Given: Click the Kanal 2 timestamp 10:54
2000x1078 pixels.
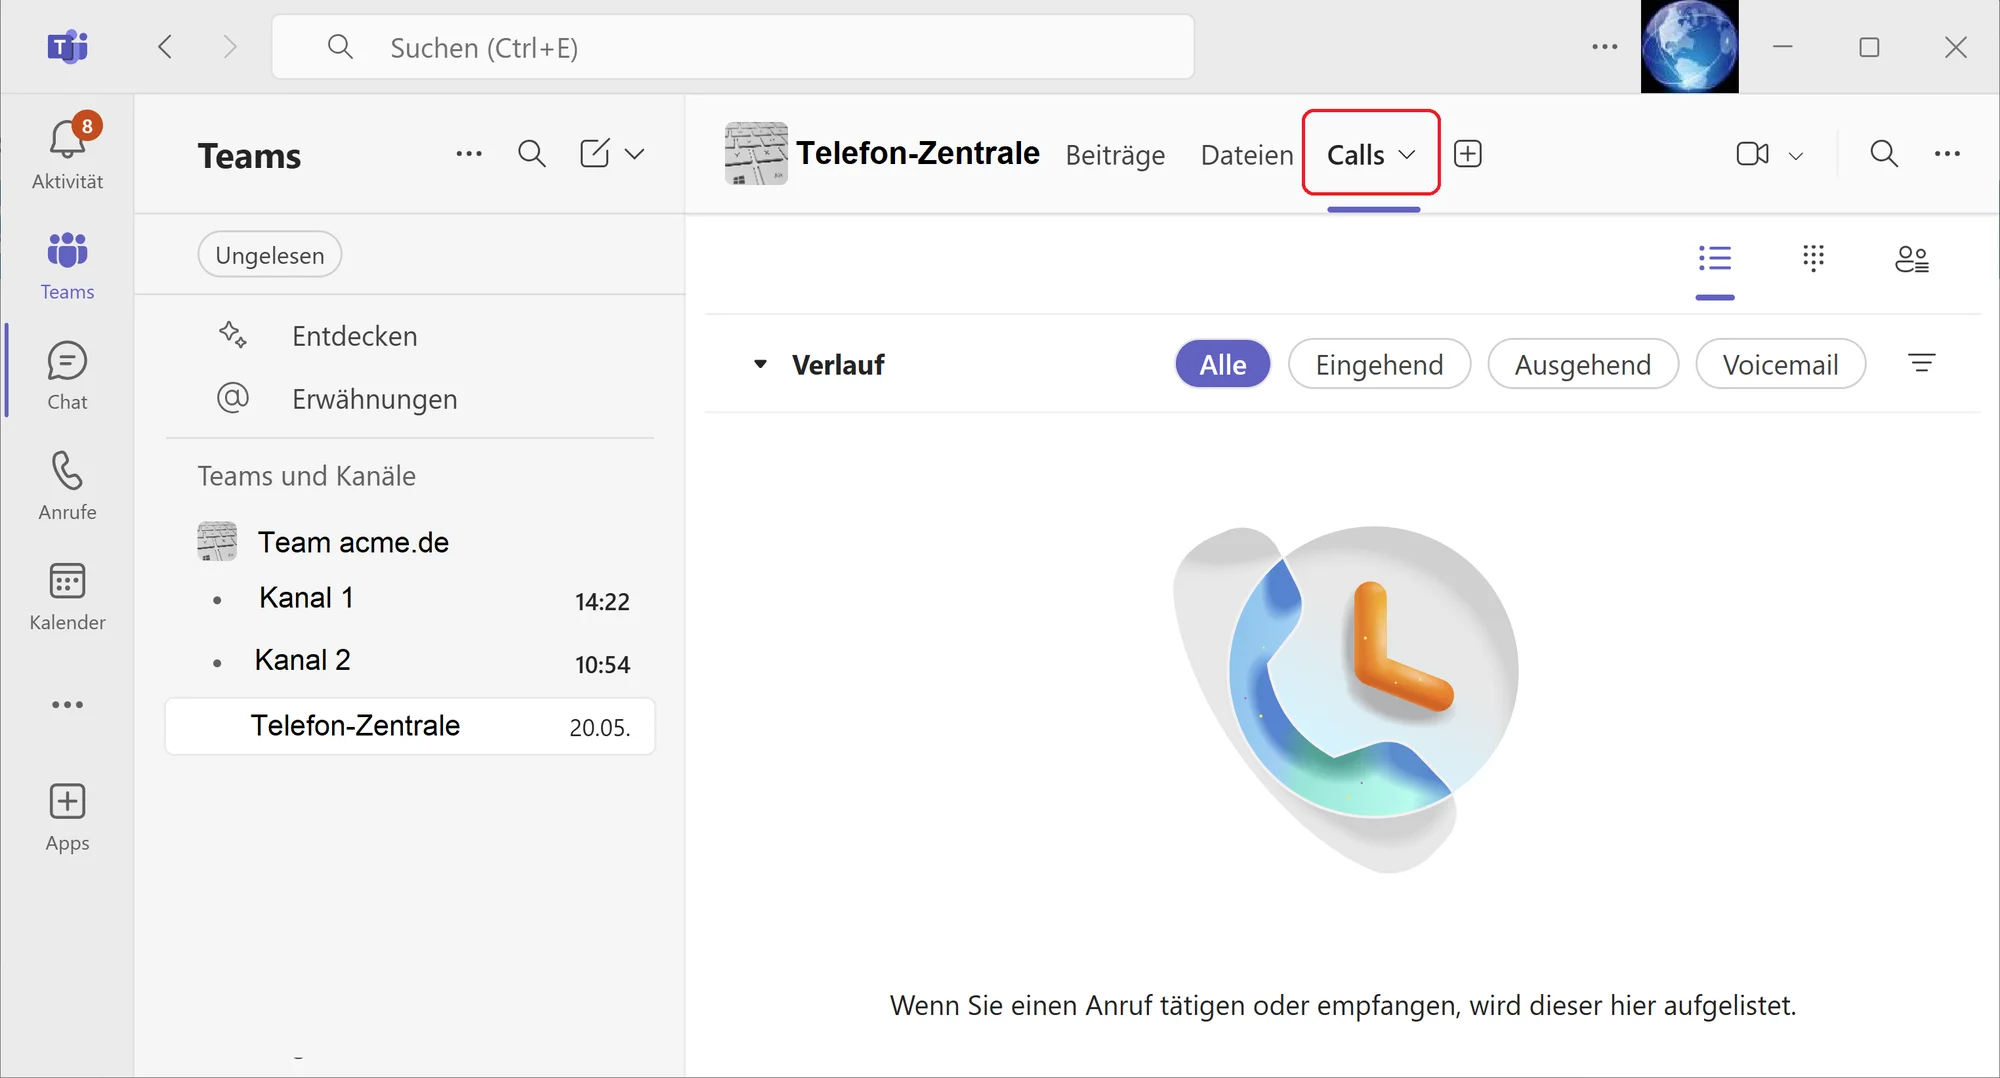Looking at the screenshot, I should coord(602,665).
